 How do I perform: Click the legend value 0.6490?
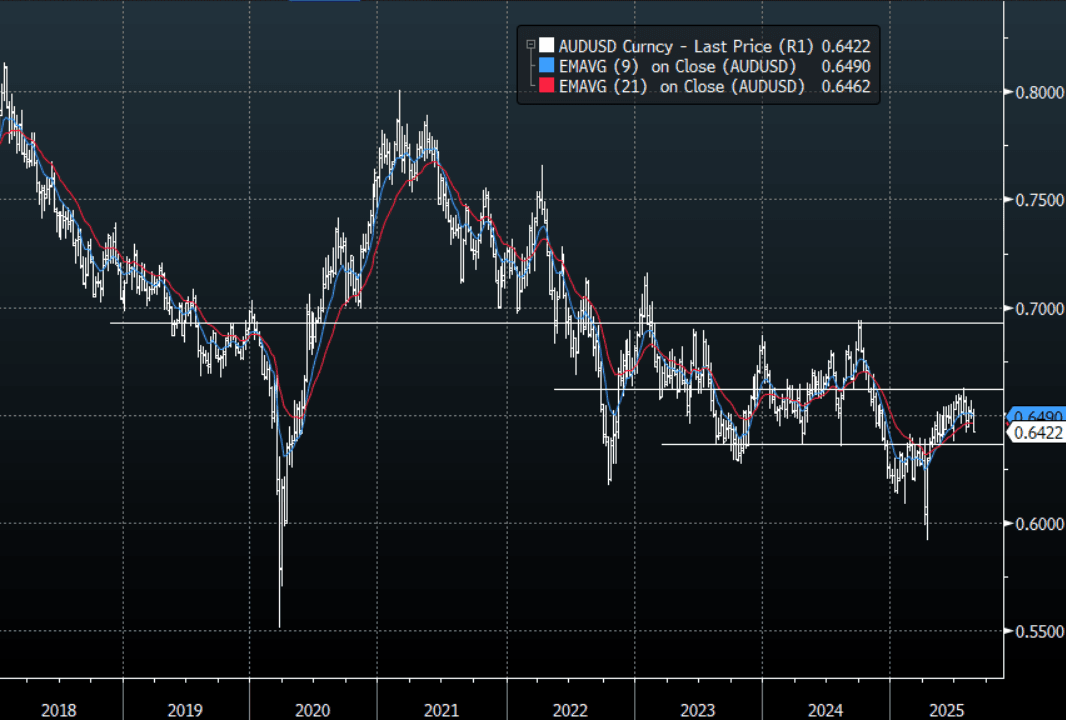tap(846, 67)
